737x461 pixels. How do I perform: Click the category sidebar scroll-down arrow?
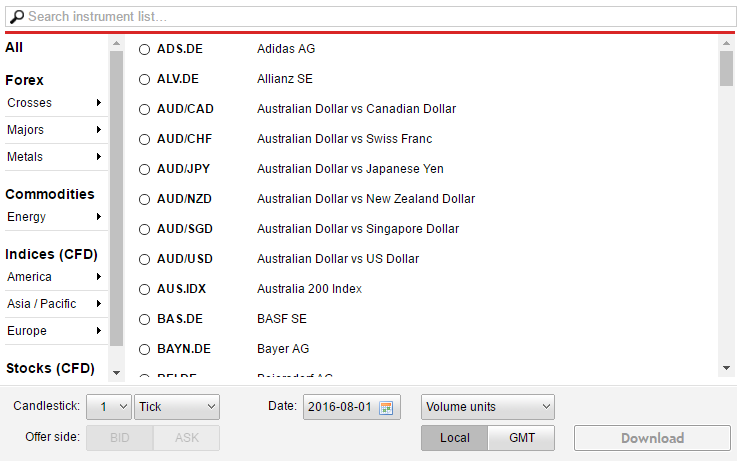pyautogui.click(x=117, y=373)
